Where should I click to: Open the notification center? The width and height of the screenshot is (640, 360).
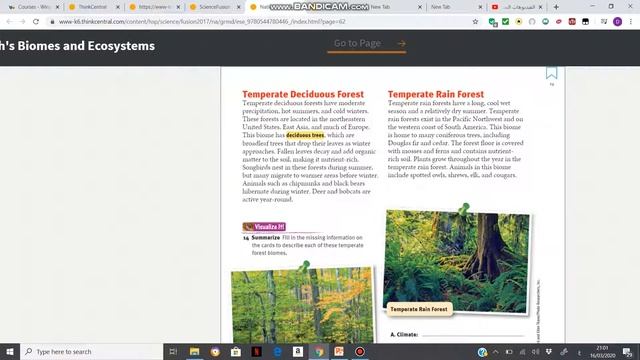click(627, 351)
